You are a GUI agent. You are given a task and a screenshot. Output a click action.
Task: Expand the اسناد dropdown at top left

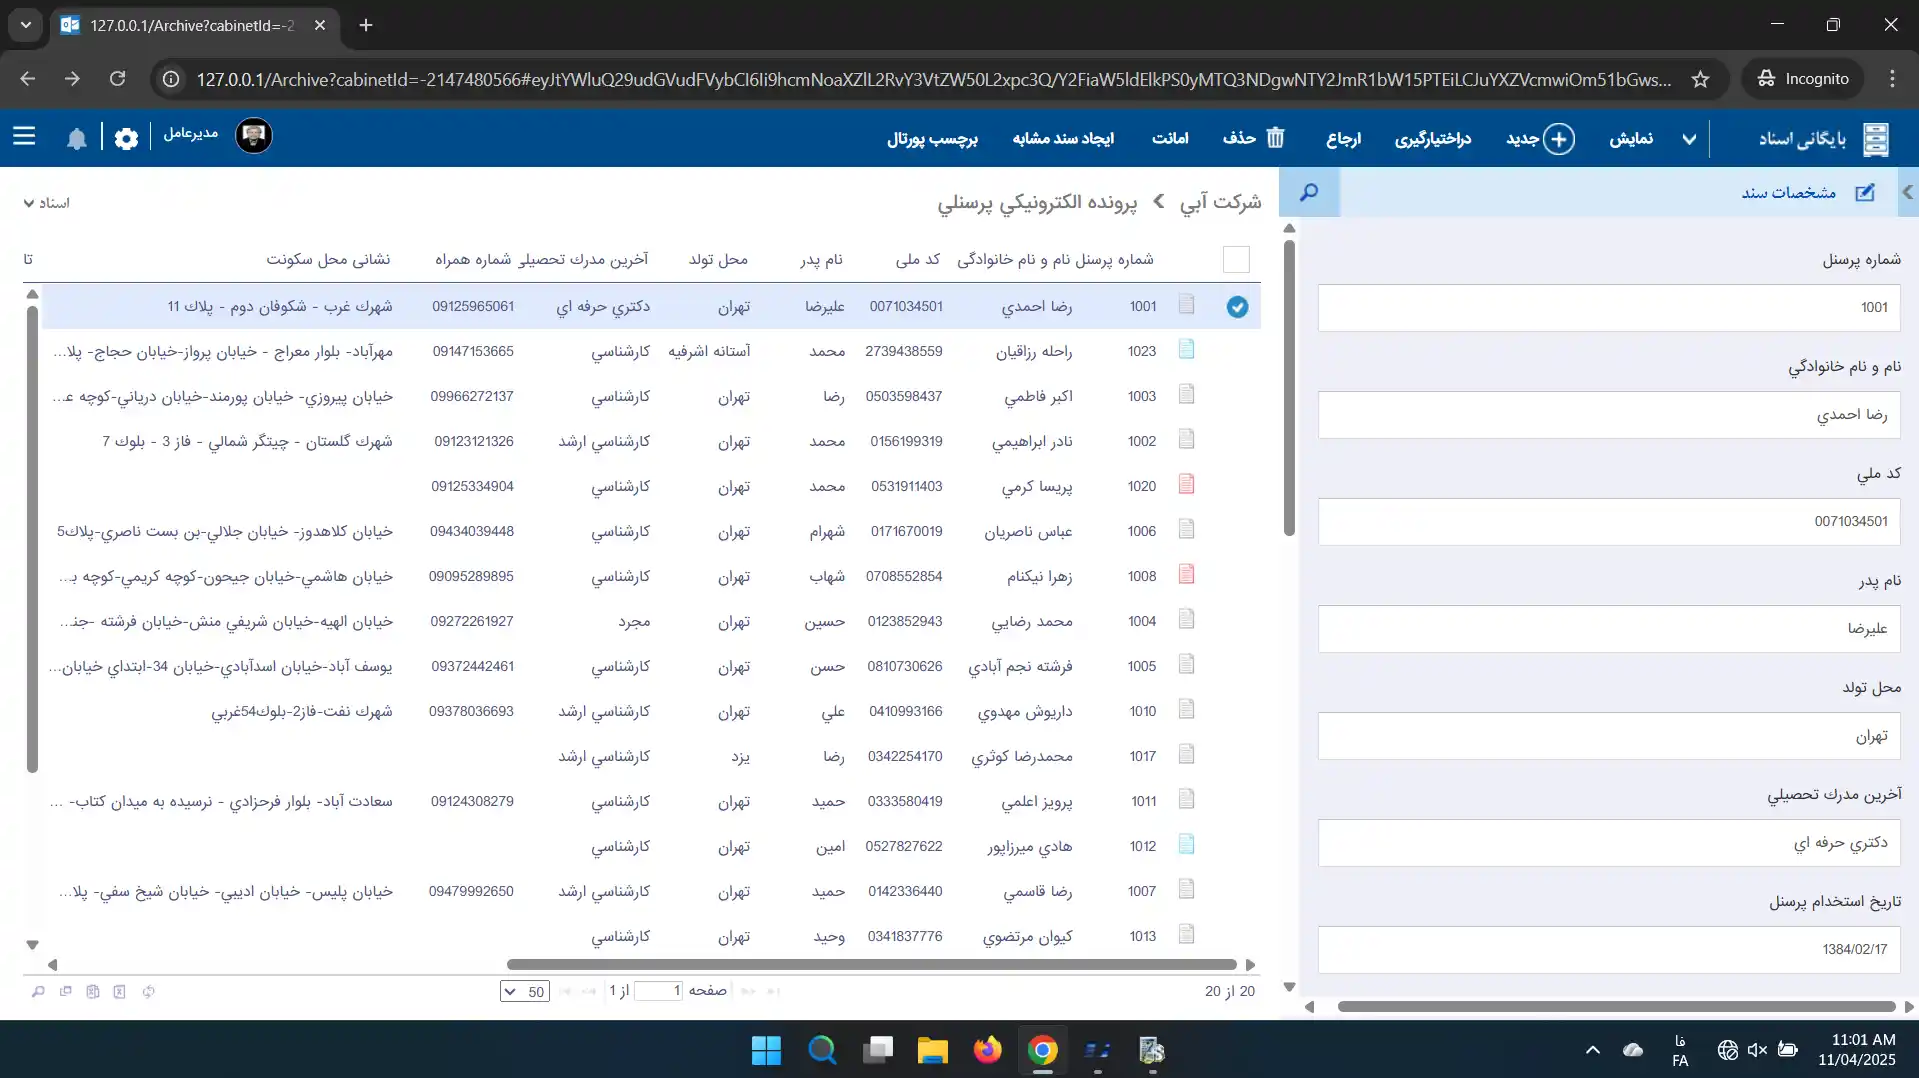coord(46,203)
